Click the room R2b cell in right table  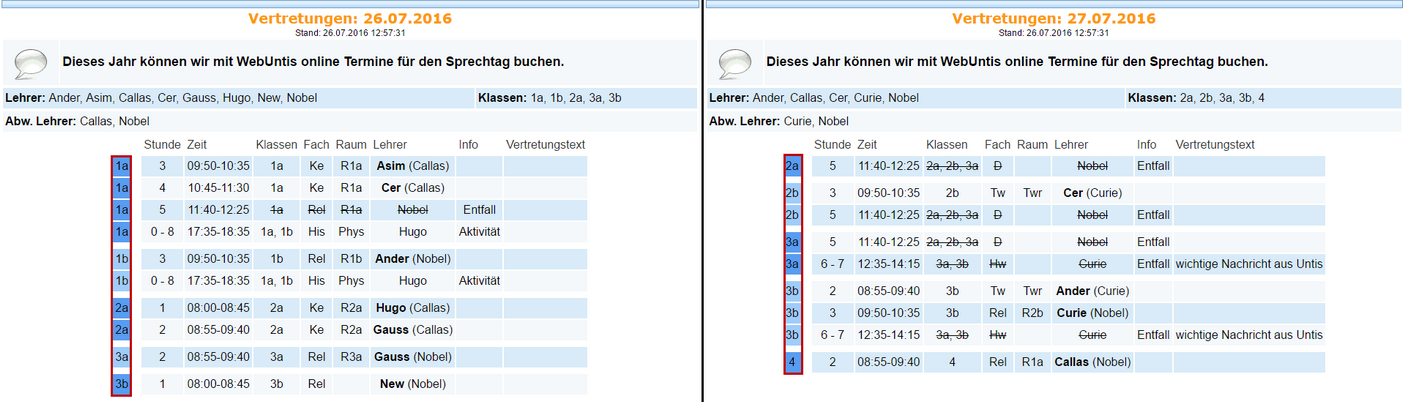1033,313
